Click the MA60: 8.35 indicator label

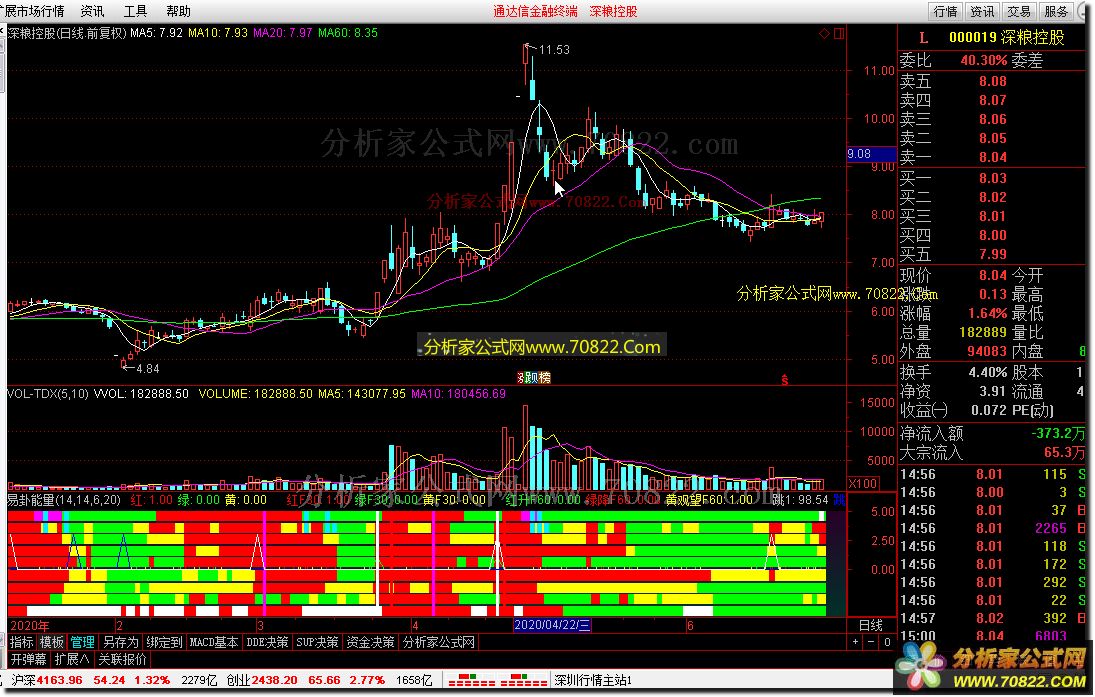348,33
